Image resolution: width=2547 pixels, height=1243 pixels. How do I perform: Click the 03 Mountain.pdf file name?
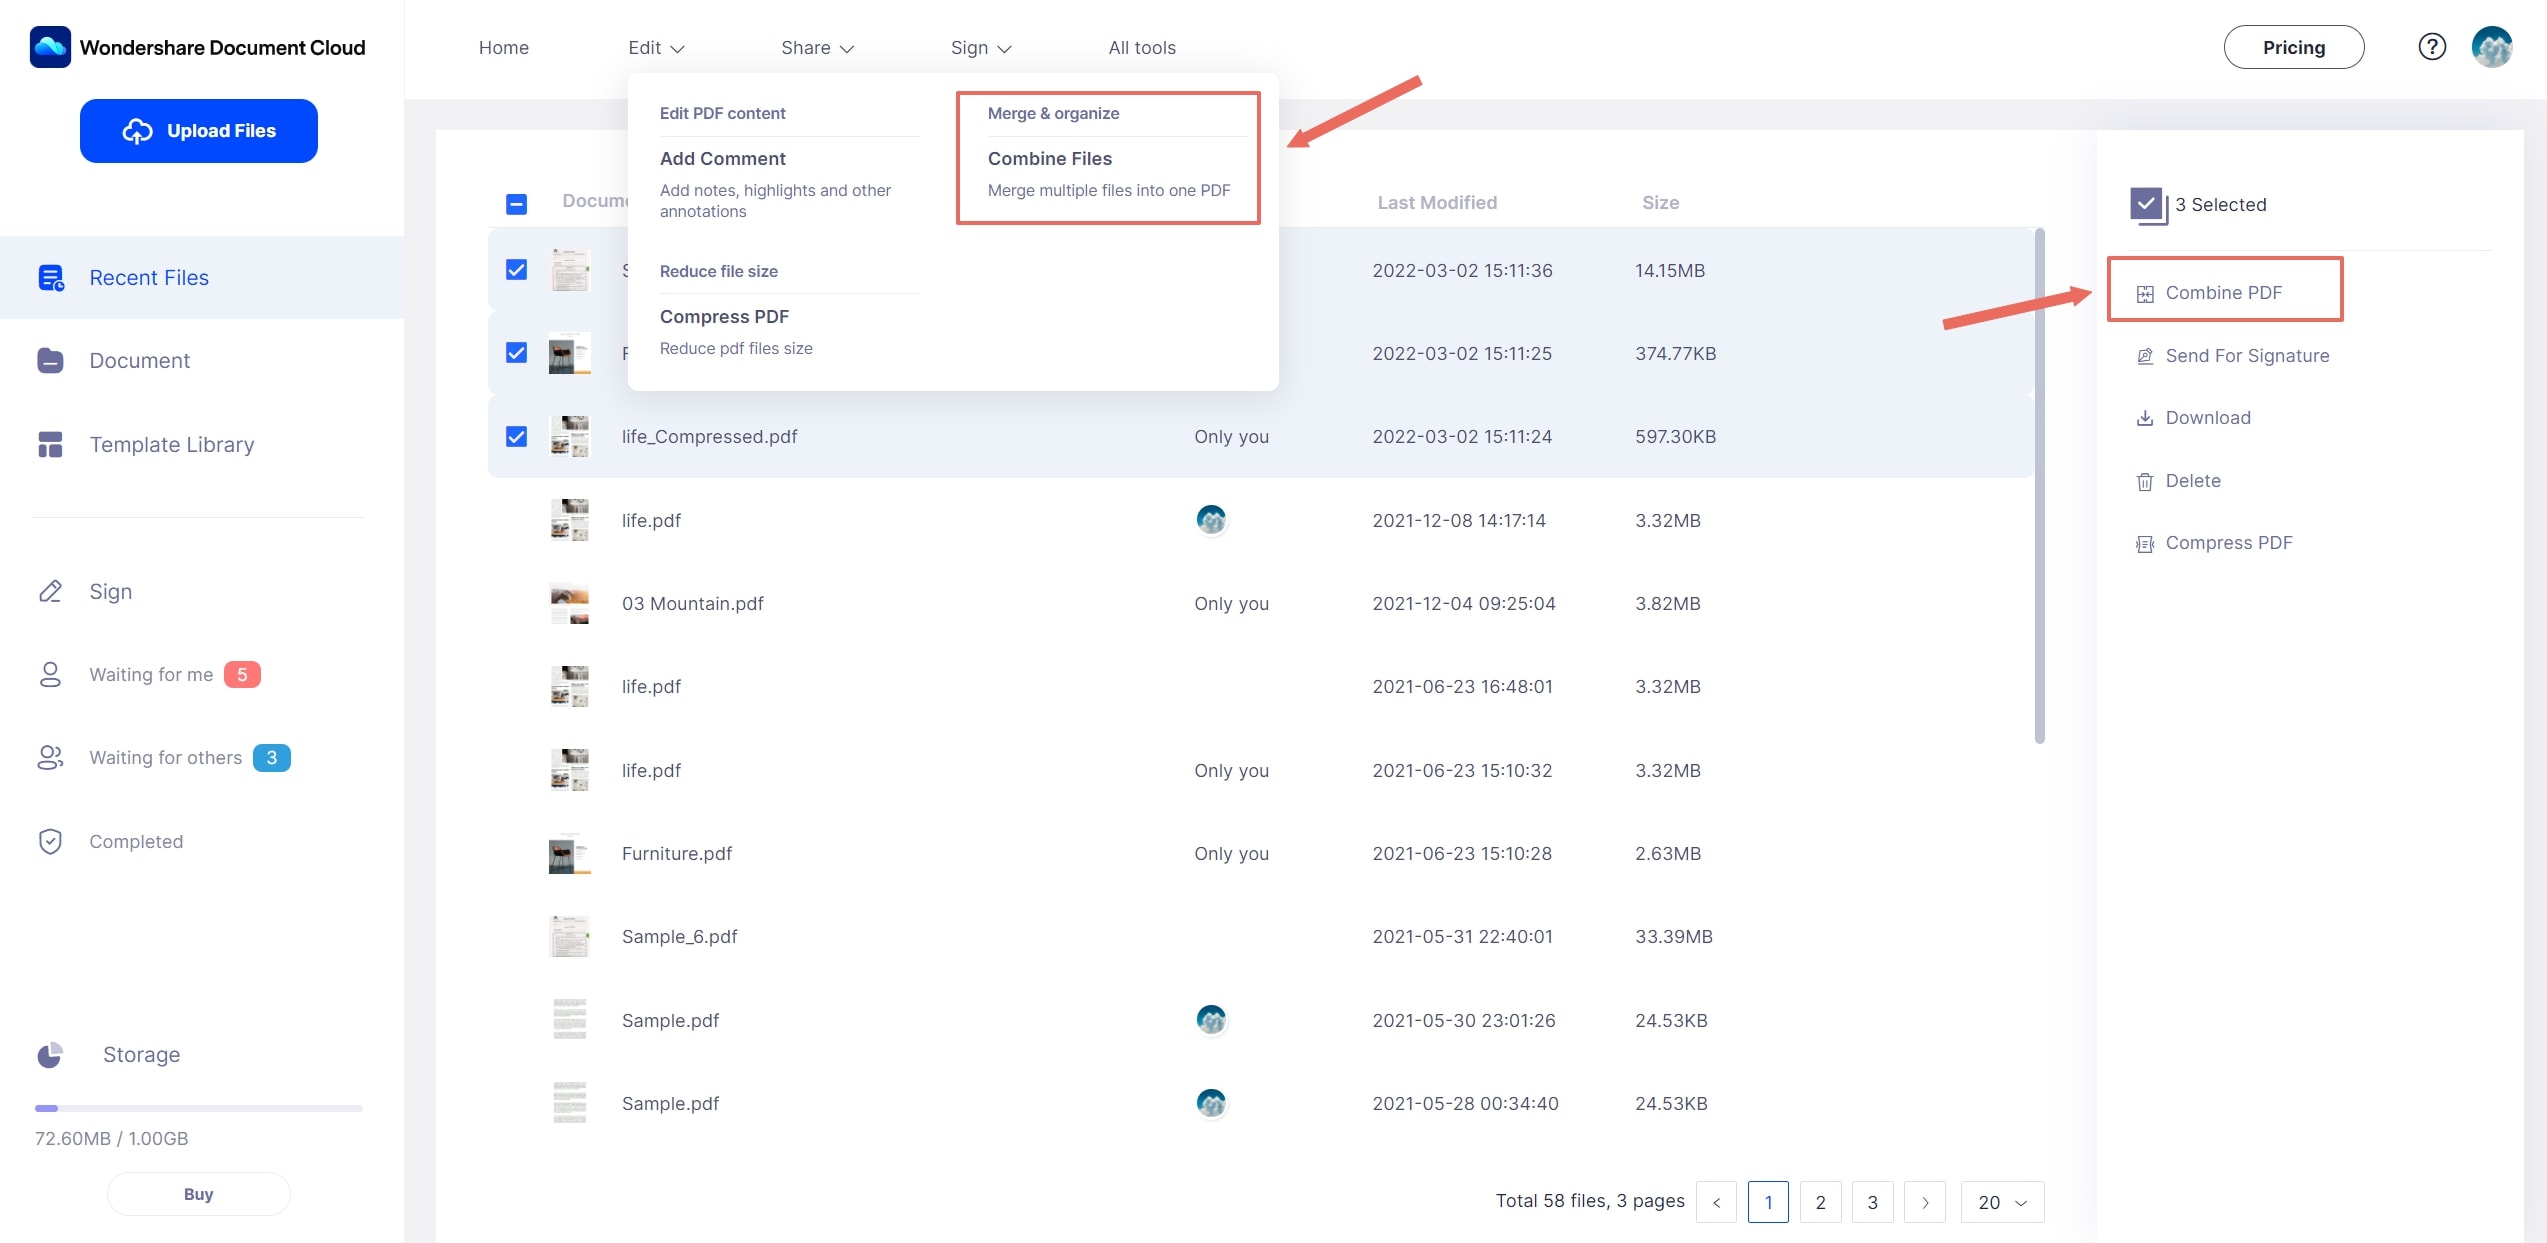693,604
